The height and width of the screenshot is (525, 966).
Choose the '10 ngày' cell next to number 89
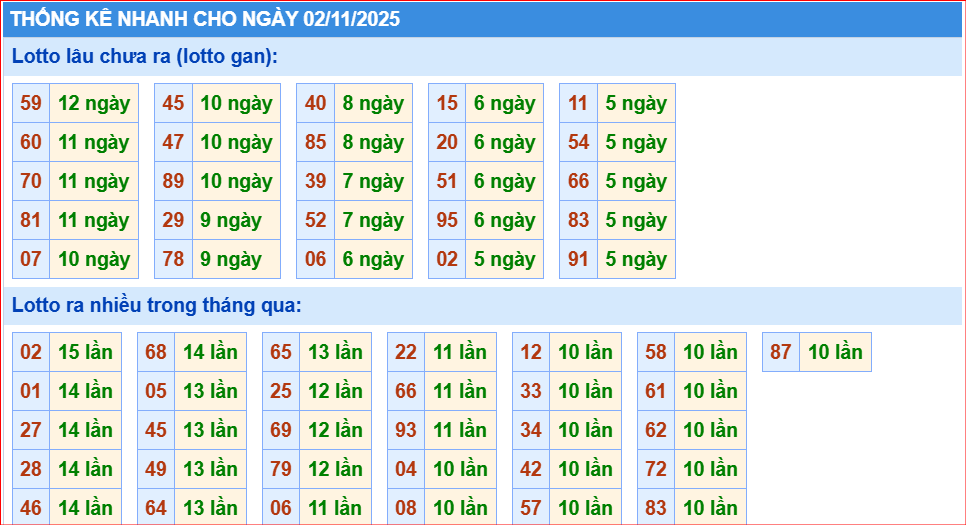237,181
